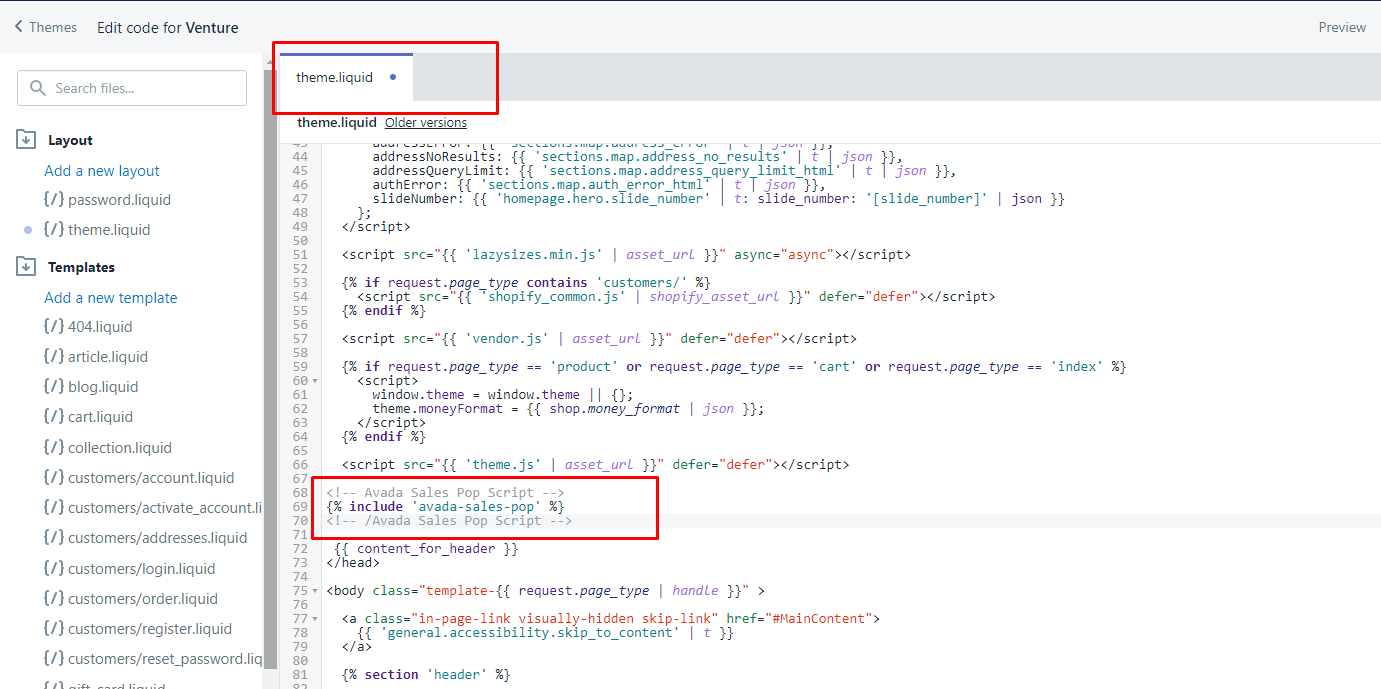1381x689 pixels.
Task: Click code file icon beside cart.liquid
Action: click(x=54, y=417)
